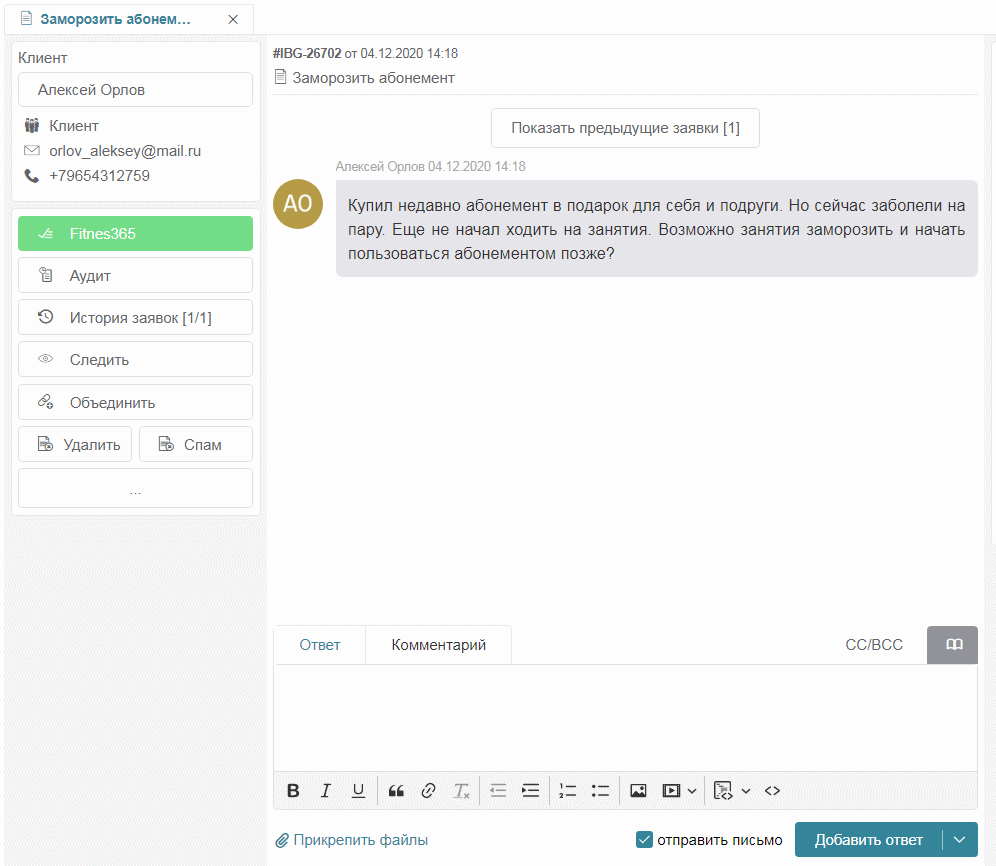Decrease indent in reply editor
This screenshot has height=866, width=996.
coord(498,790)
